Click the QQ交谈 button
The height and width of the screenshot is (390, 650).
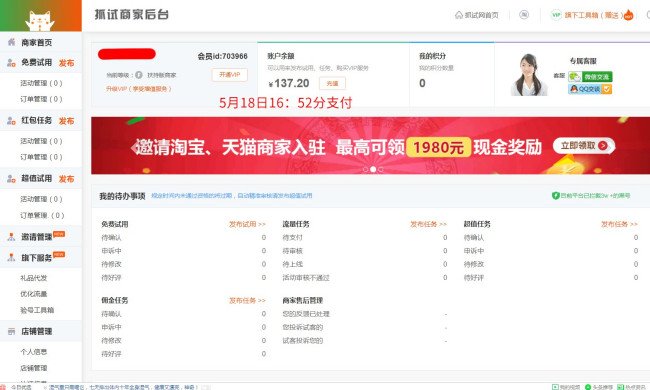pyautogui.click(x=589, y=89)
